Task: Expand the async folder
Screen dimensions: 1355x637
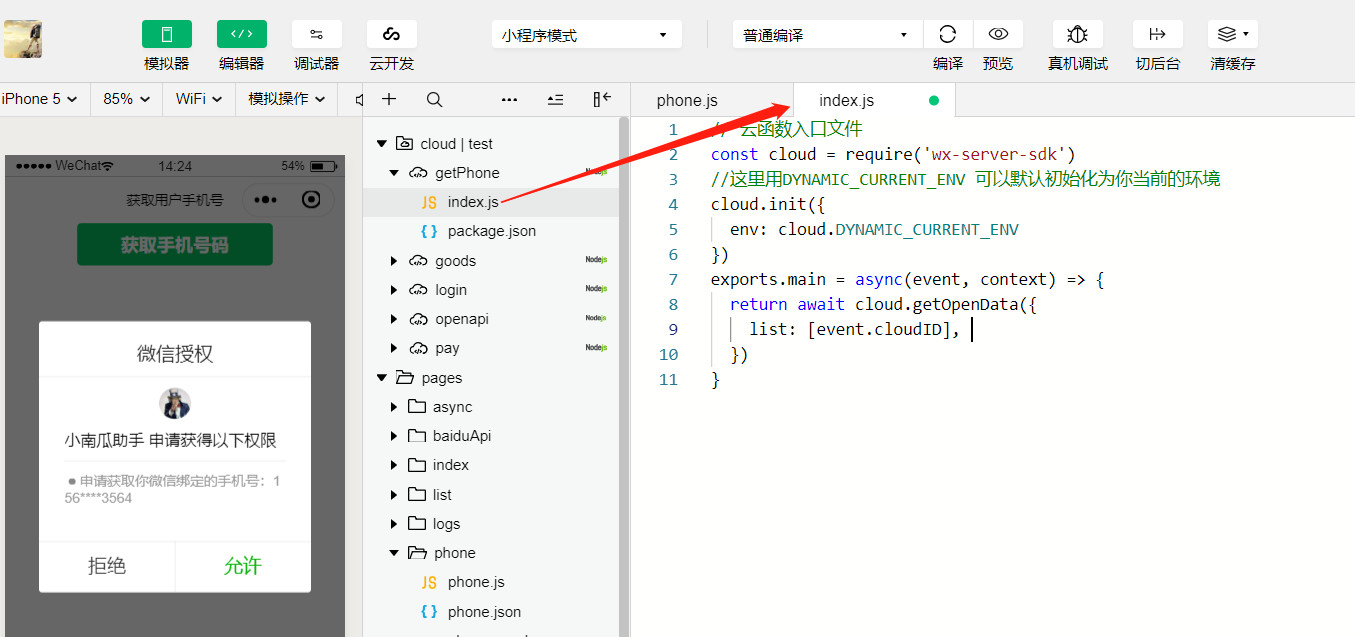Action: click(x=394, y=407)
